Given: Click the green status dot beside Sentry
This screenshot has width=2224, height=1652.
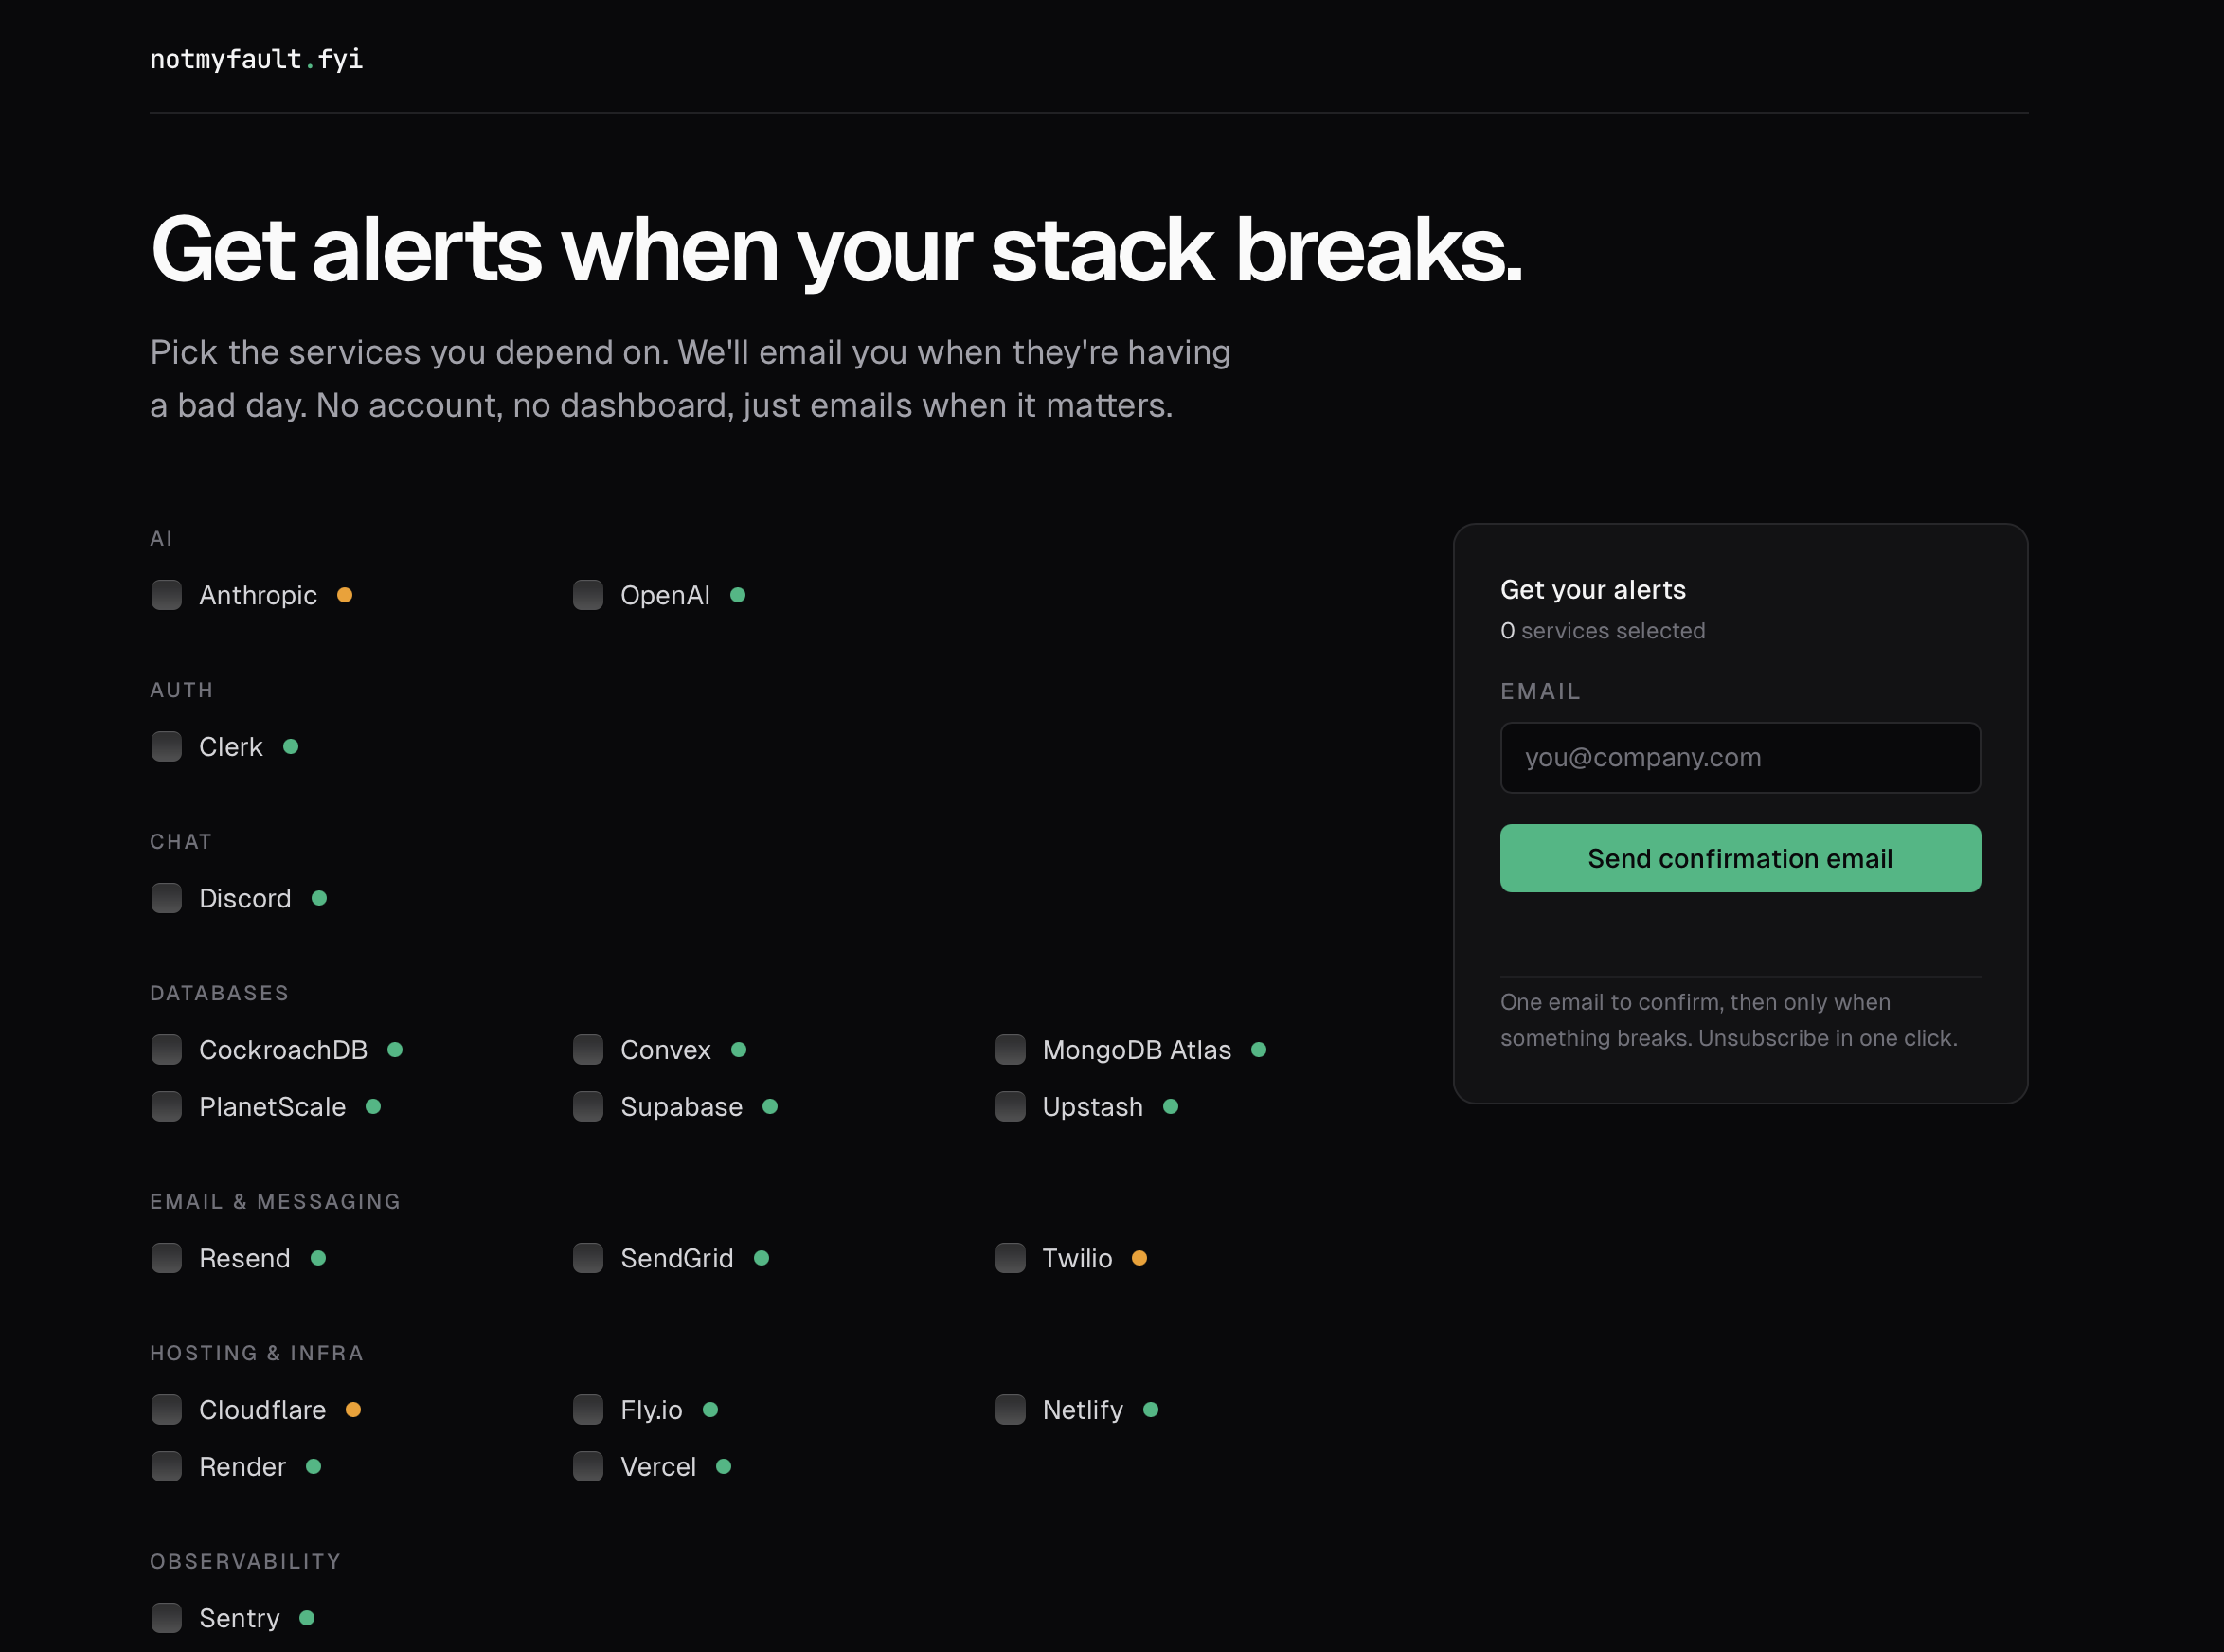Looking at the screenshot, I should point(307,1618).
